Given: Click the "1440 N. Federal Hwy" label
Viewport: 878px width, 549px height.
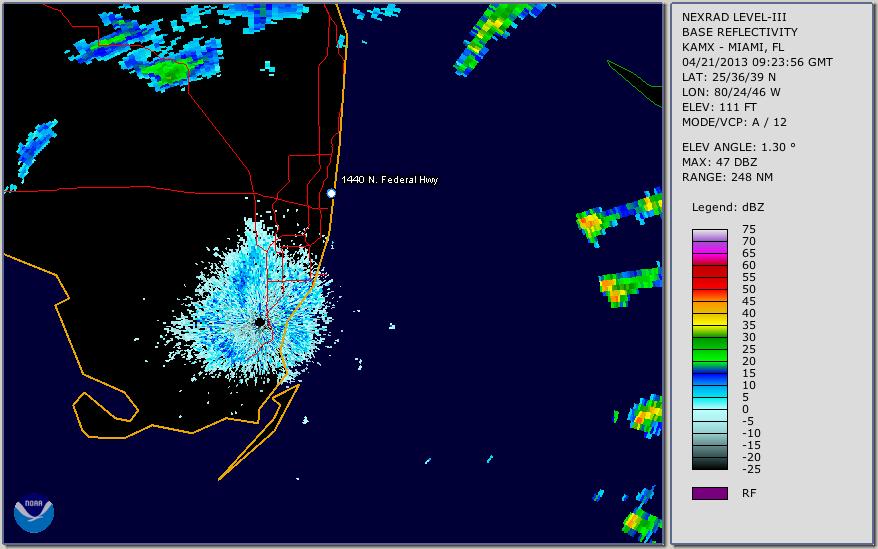Looking at the screenshot, I should point(390,179).
